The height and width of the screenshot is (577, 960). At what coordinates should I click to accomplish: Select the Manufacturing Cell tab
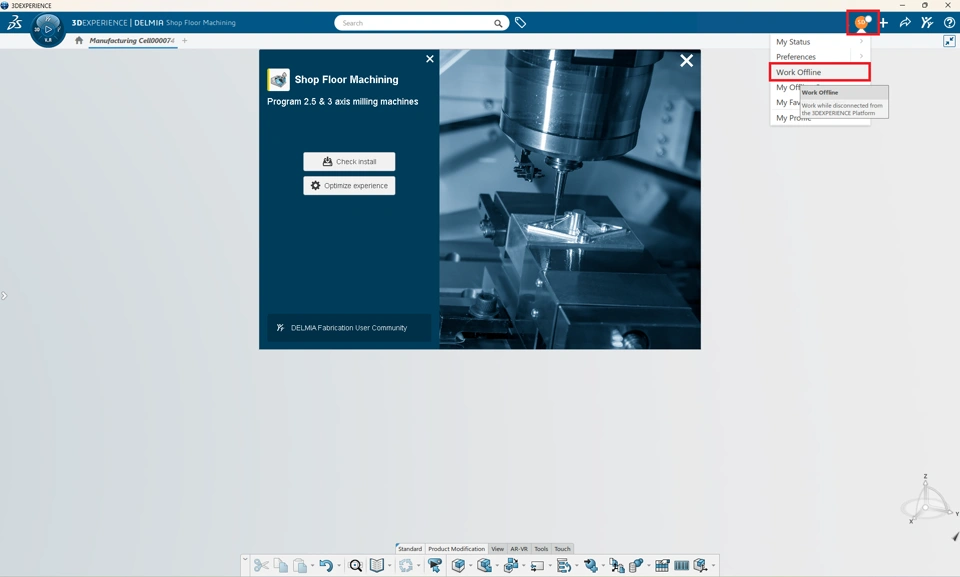[132, 40]
